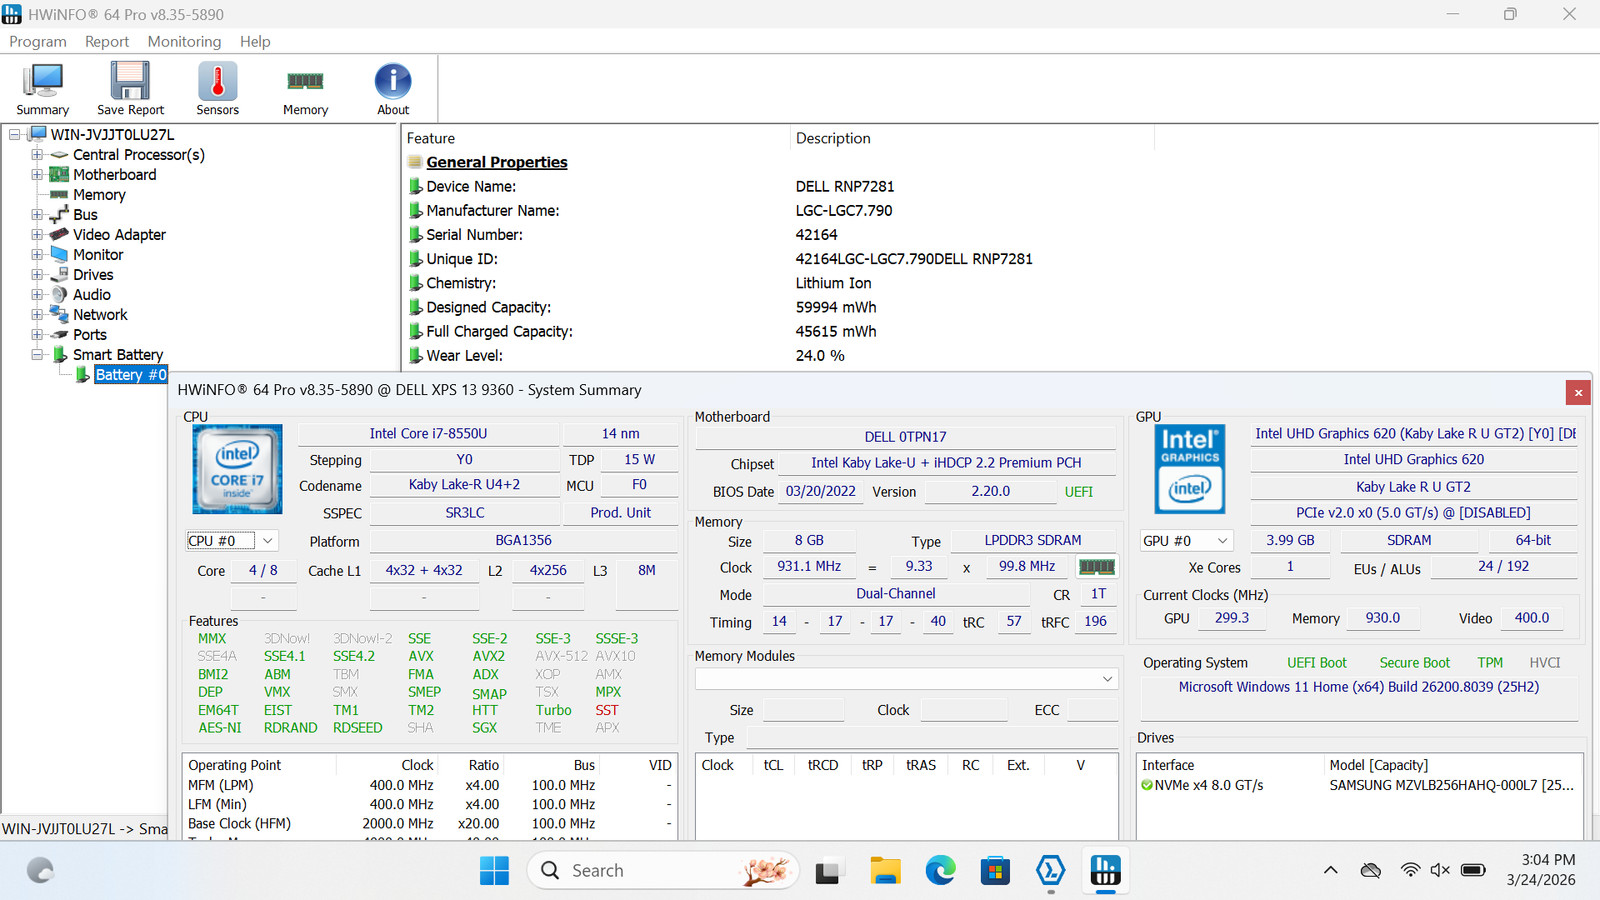Select the Memory tree item
The image size is (1600, 900).
99,194
